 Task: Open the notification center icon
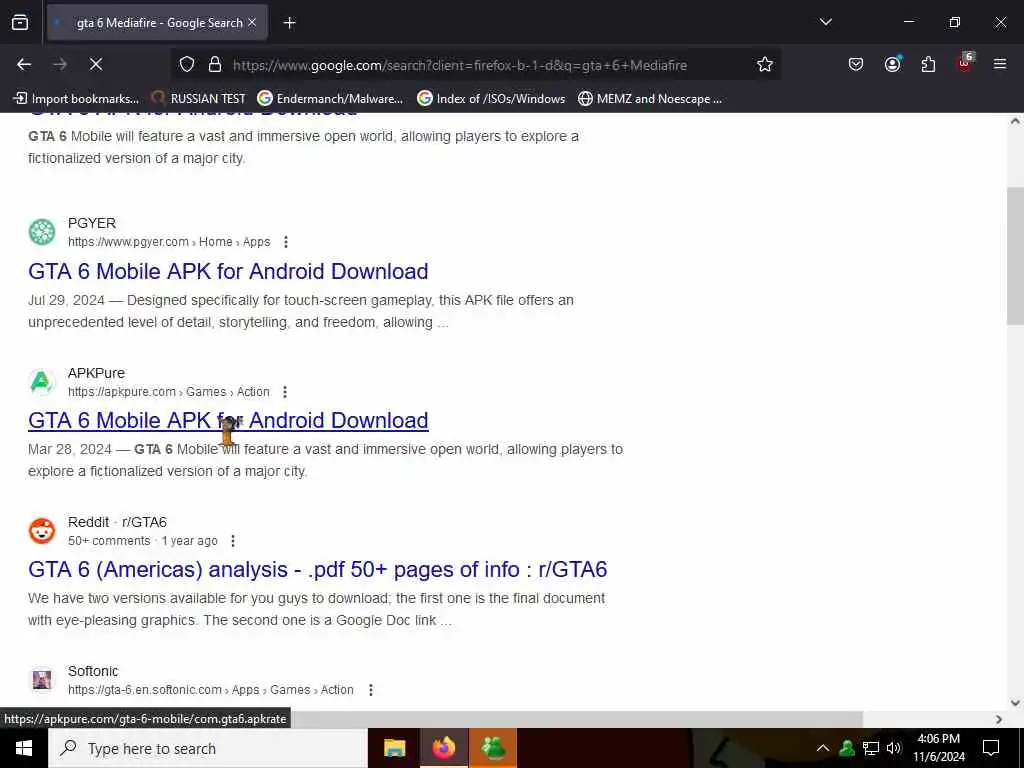[991, 748]
